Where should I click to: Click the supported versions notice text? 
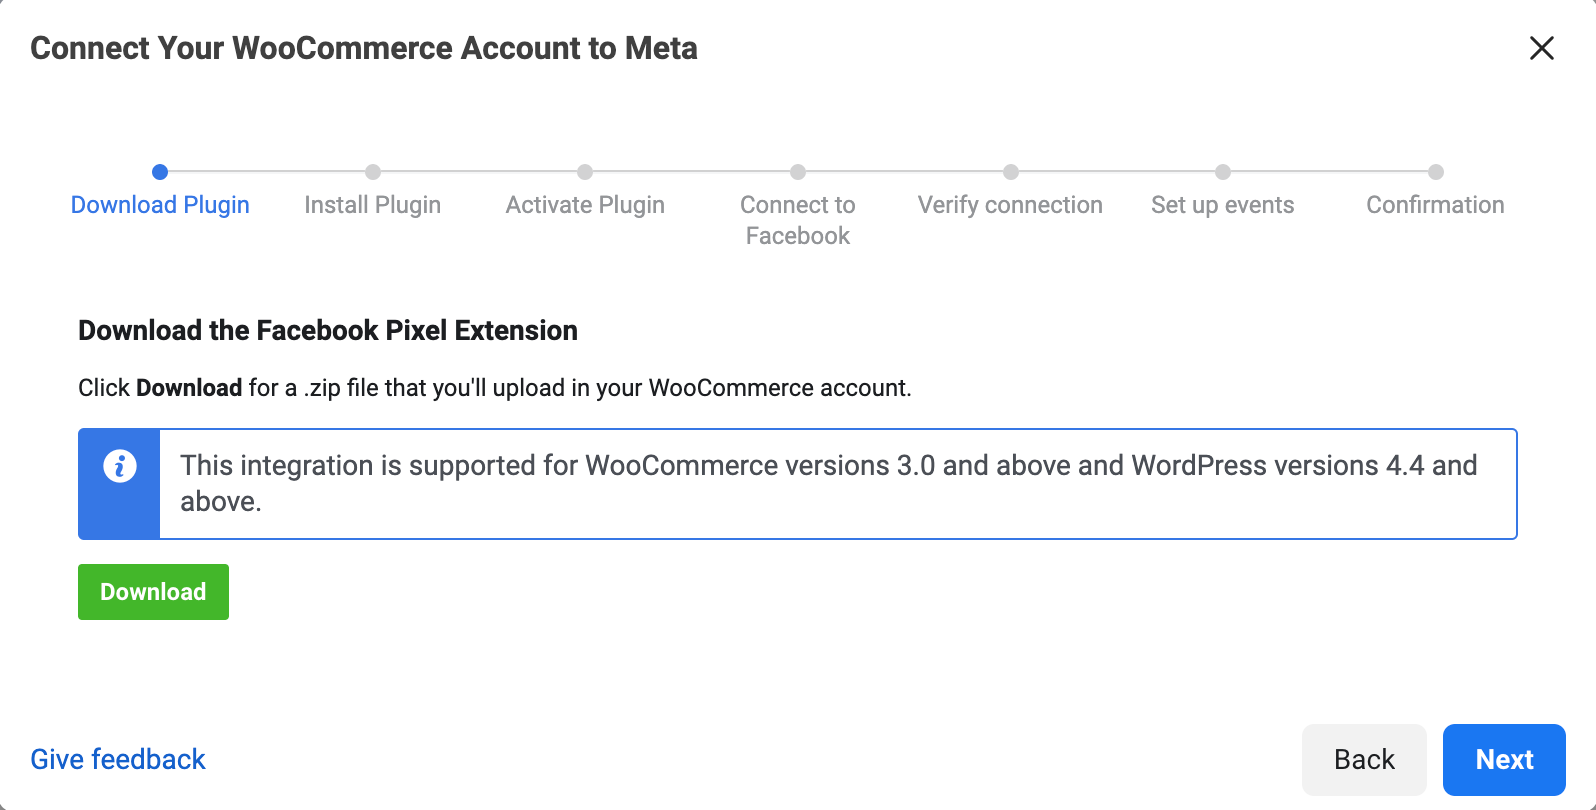[x=828, y=484]
